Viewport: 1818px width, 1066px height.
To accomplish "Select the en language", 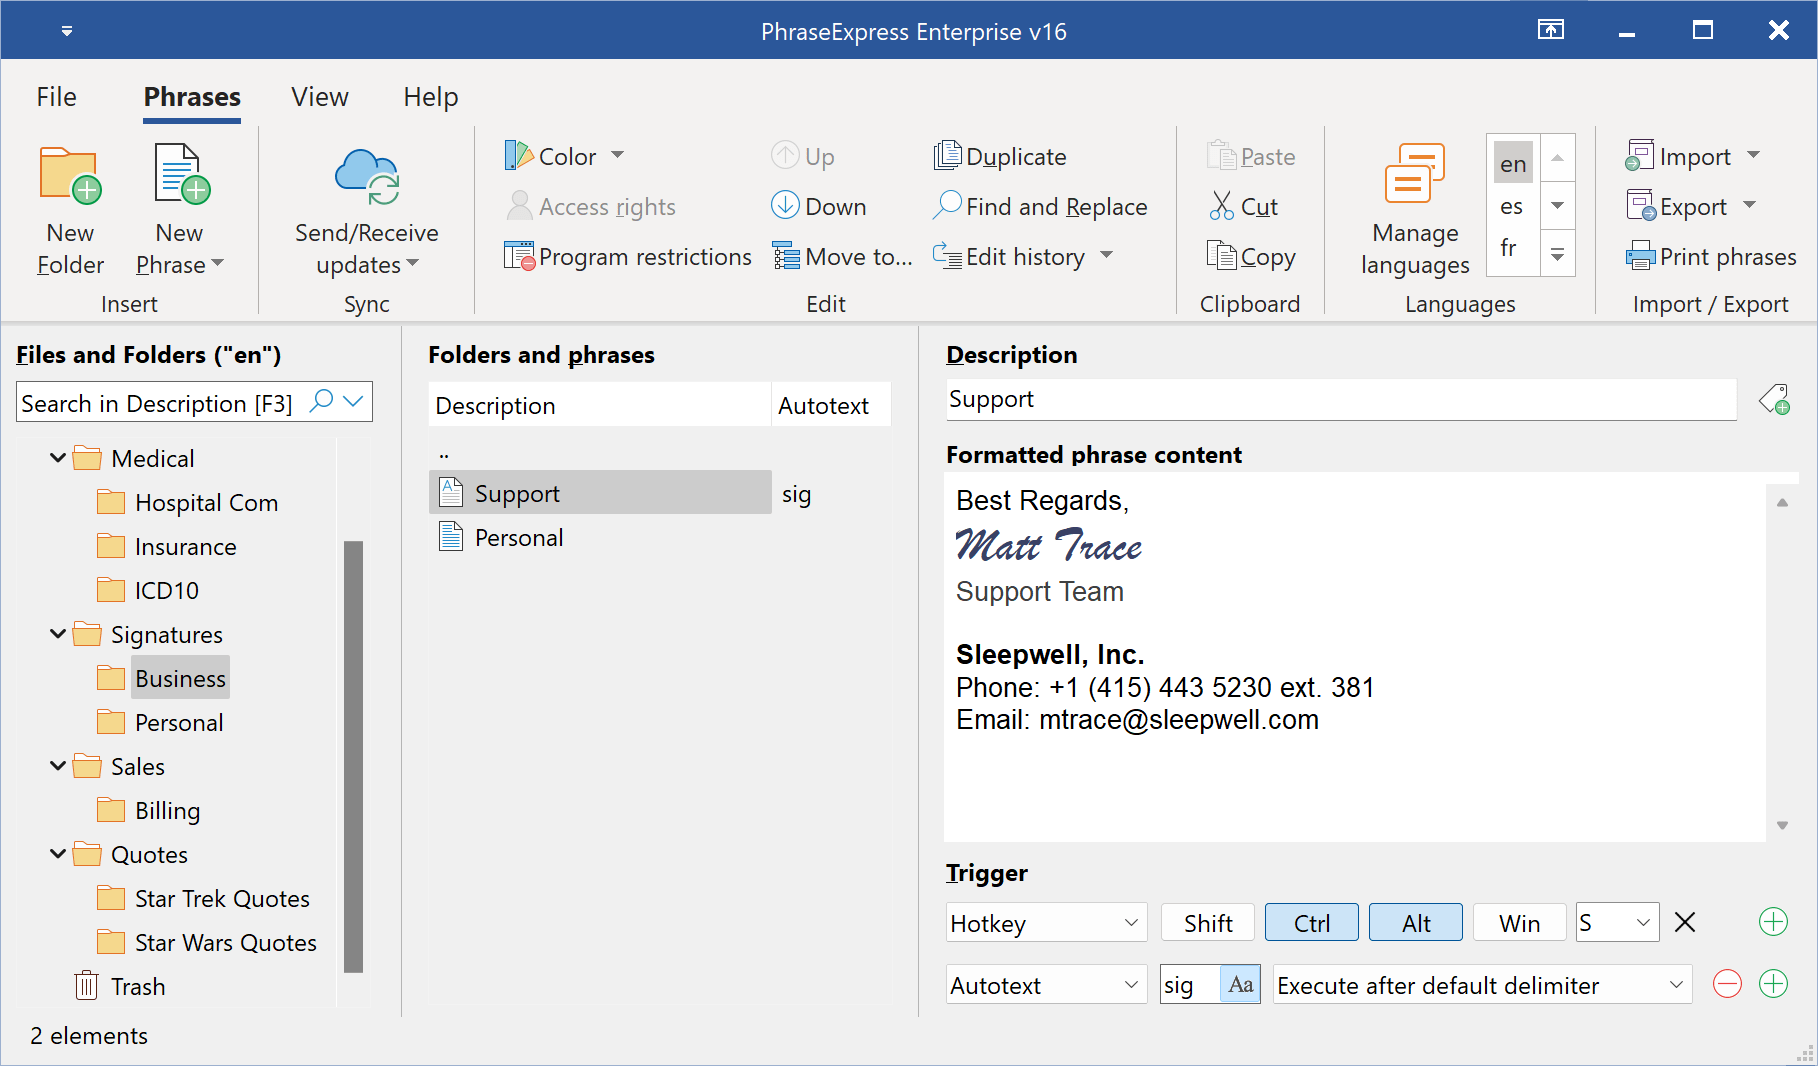I will 1513,163.
